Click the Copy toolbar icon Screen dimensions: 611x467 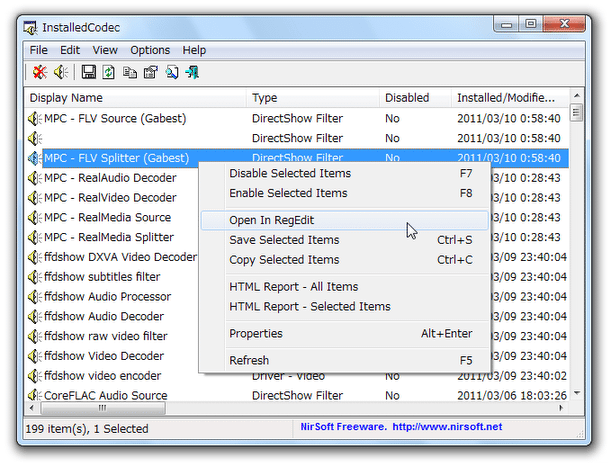(x=130, y=72)
